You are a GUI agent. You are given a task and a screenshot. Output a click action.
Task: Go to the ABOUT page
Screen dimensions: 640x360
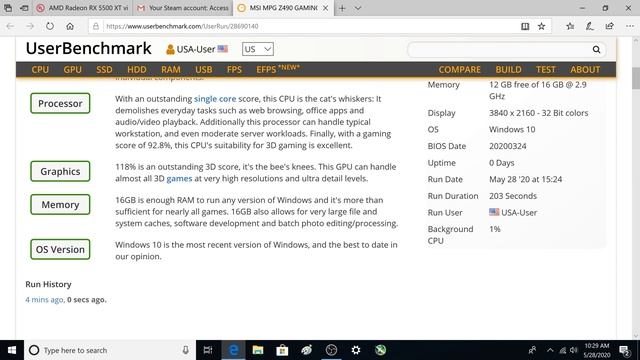pyautogui.click(x=585, y=69)
